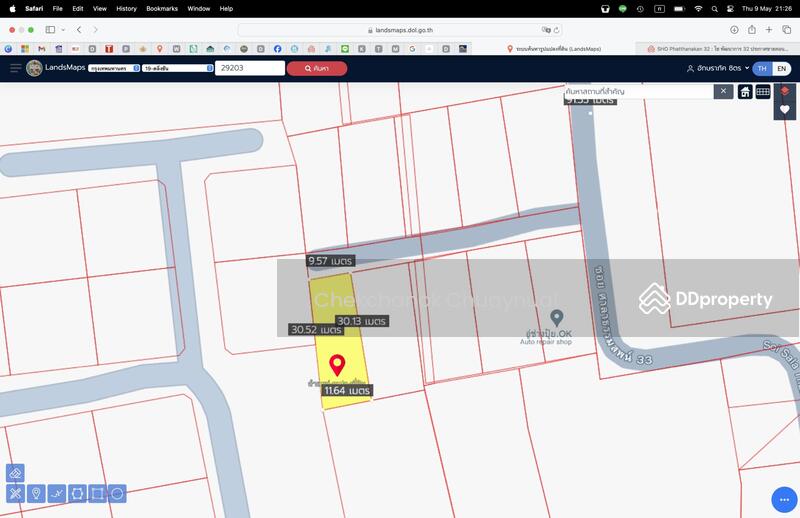Switch language to TH
This screenshot has height=518, width=800.
762,68
